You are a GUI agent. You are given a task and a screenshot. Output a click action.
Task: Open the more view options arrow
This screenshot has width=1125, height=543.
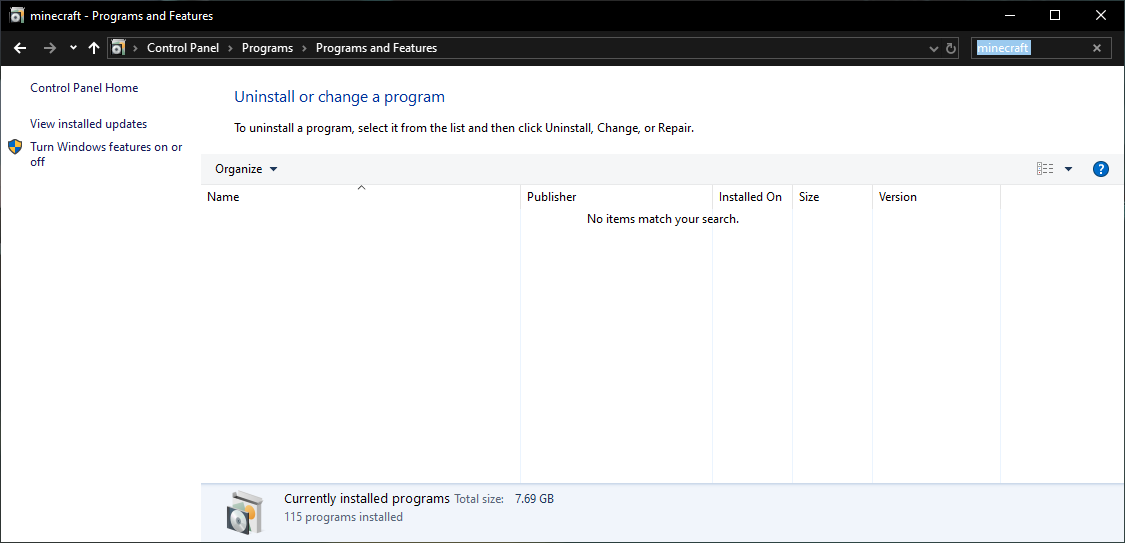tap(1068, 169)
